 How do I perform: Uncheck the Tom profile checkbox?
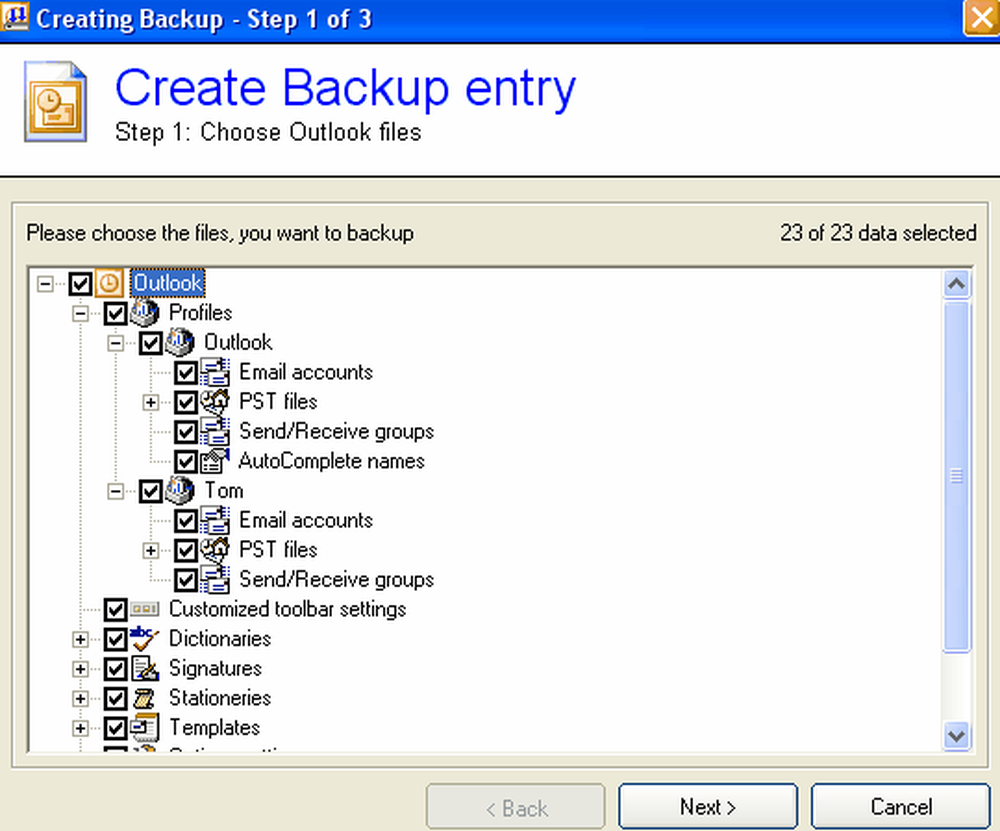[x=151, y=491]
